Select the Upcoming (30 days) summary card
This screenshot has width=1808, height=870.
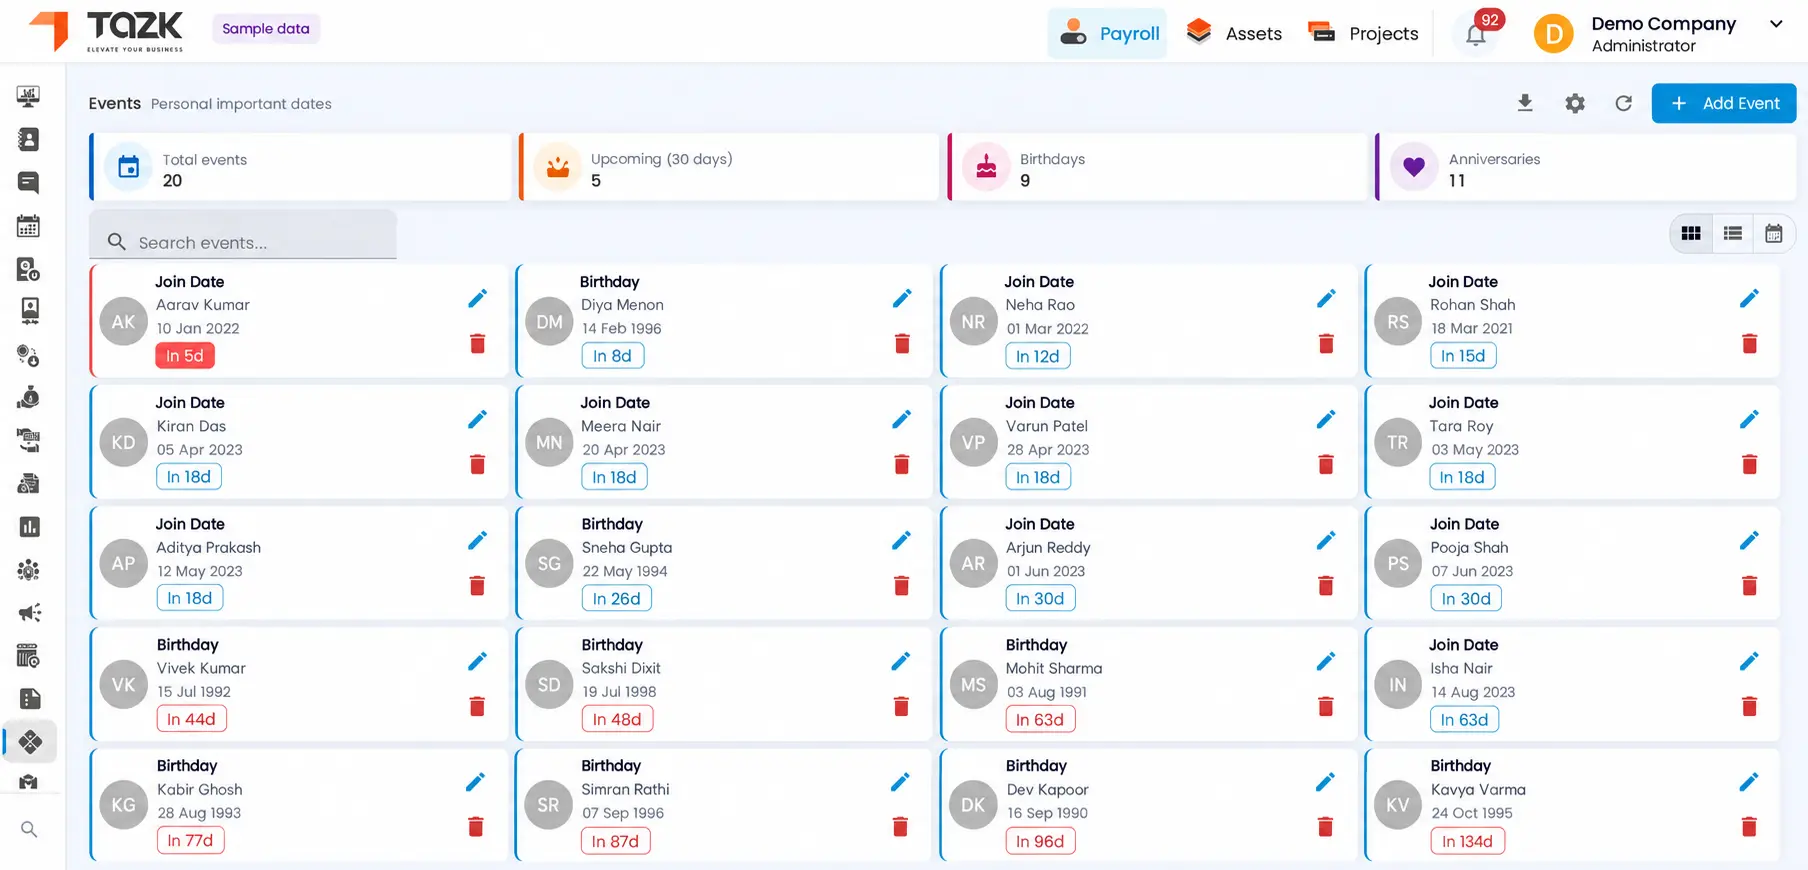729,167
